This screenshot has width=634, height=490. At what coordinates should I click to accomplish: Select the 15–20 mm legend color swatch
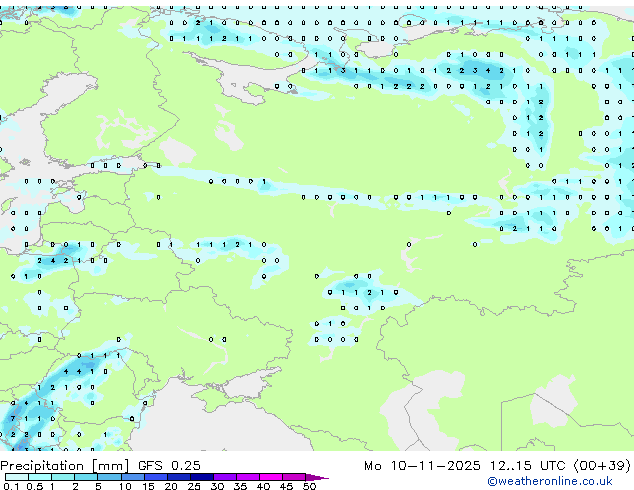coord(156,477)
